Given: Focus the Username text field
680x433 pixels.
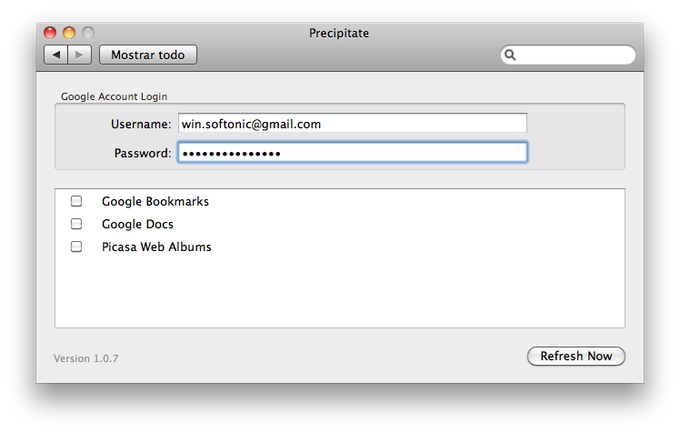Looking at the screenshot, I should click(353, 124).
